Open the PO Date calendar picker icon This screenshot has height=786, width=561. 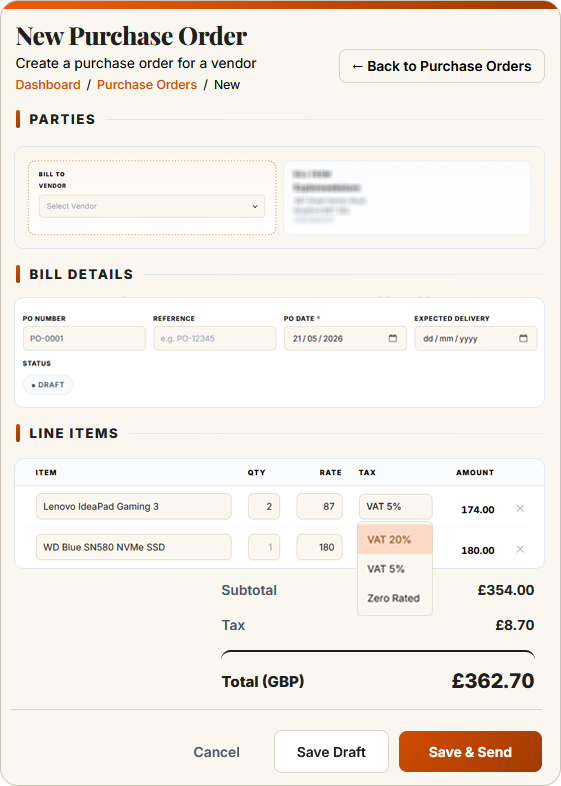(x=393, y=338)
